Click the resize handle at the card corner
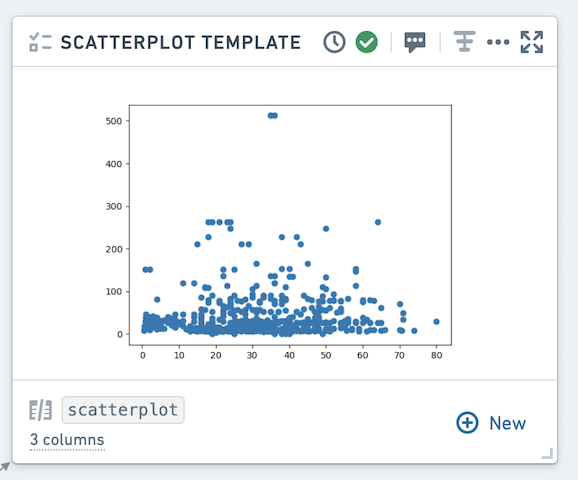Screen dimensions: 578x480 pyautogui.click(x=547, y=453)
